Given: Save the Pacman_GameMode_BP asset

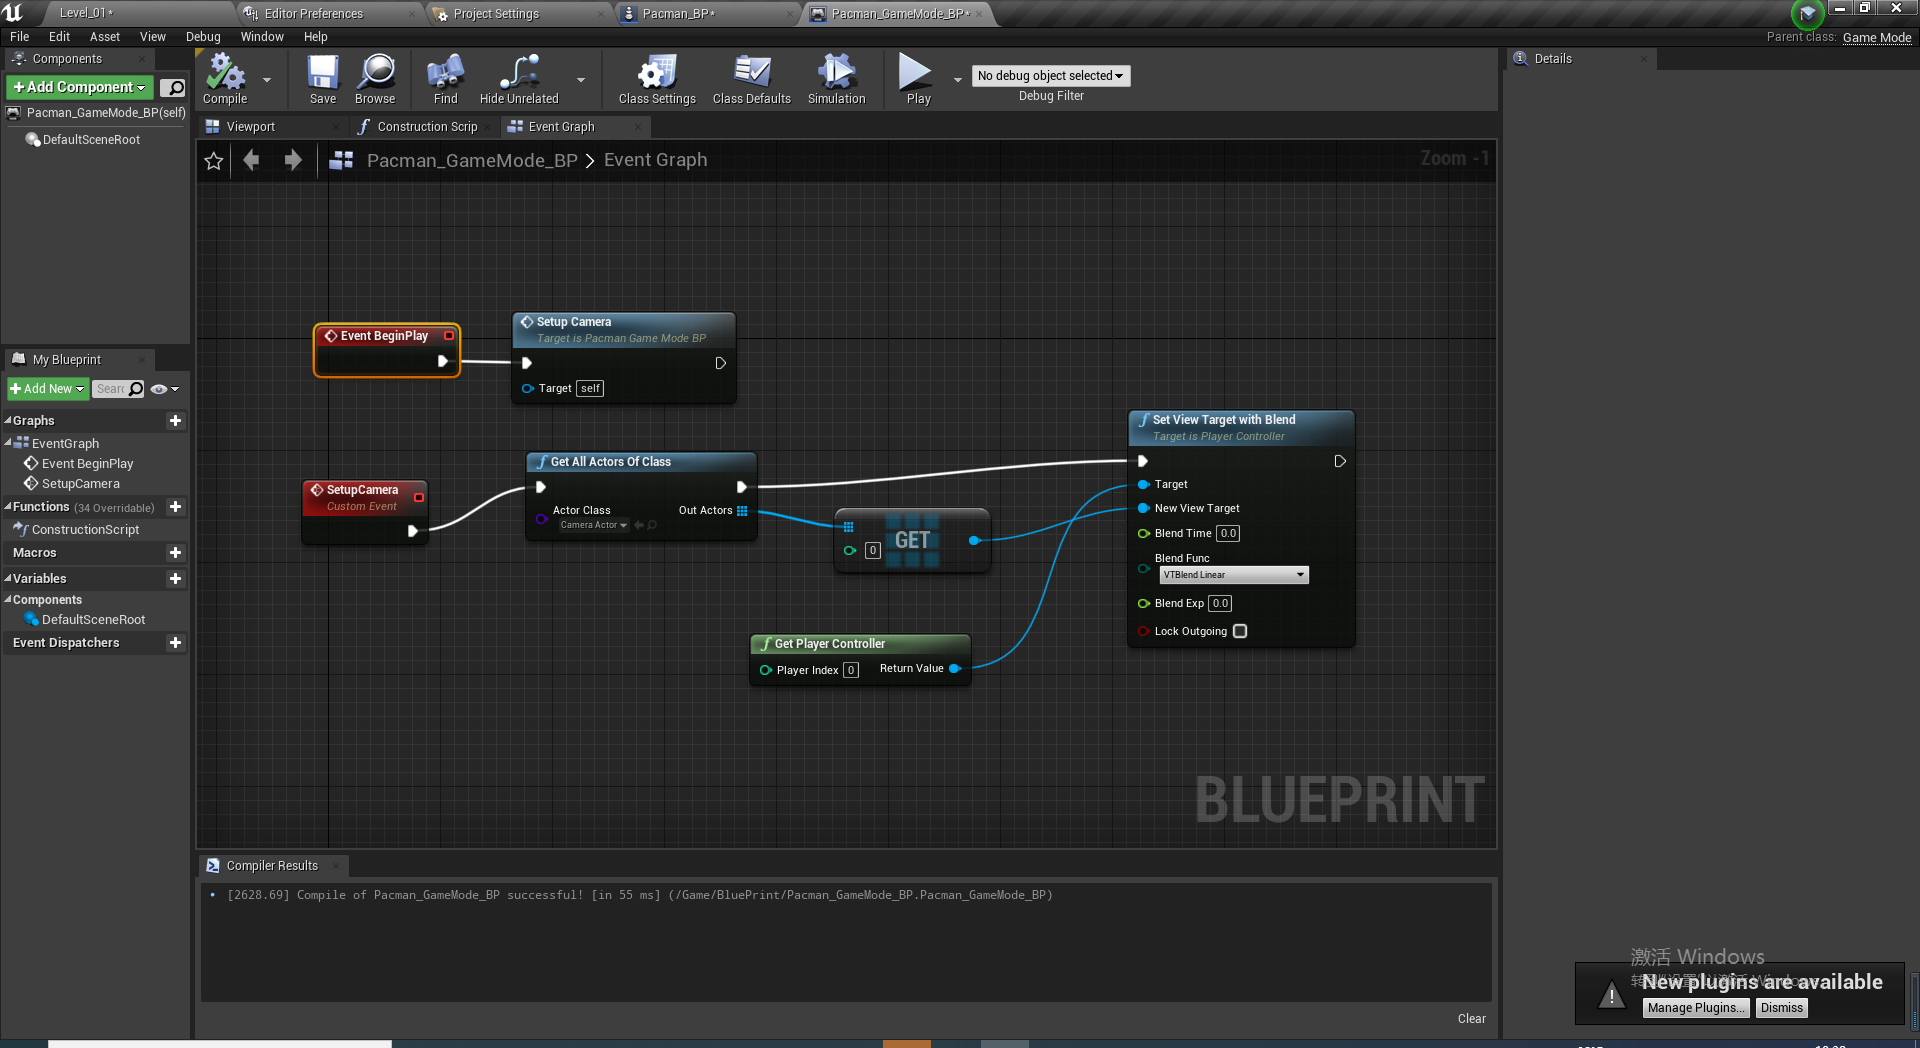Looking at the screenshot, I should pos(322,79).
